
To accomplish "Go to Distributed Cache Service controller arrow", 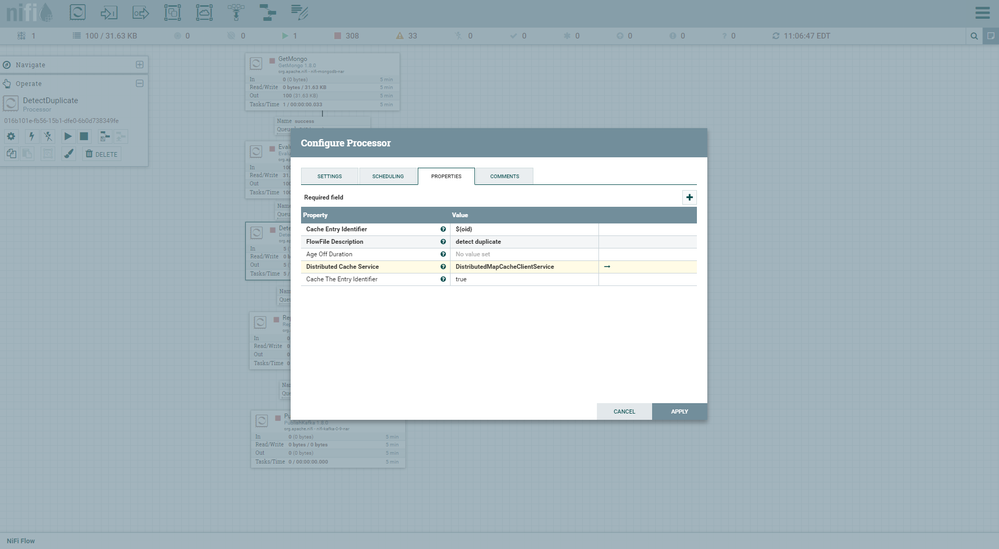I will pyautogui.click(x=607, y=267).
